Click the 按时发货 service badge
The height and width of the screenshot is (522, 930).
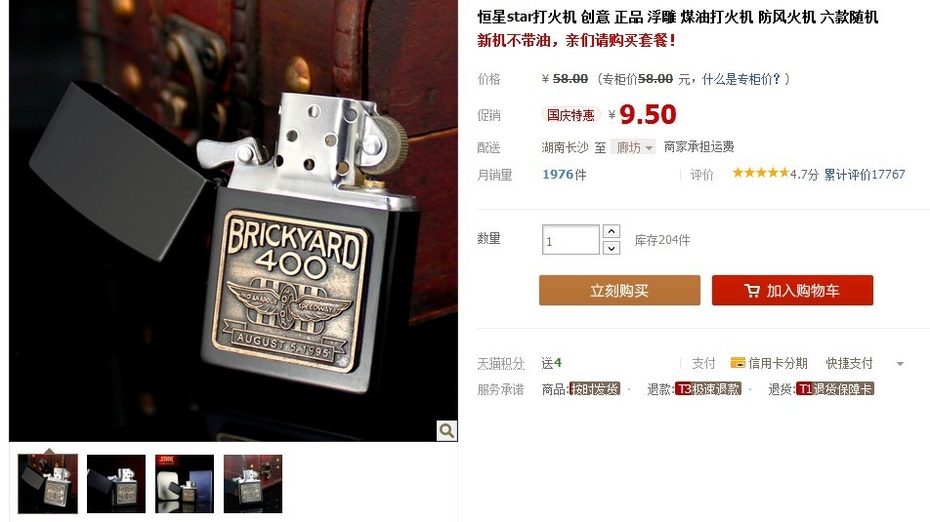coord(594,389)
